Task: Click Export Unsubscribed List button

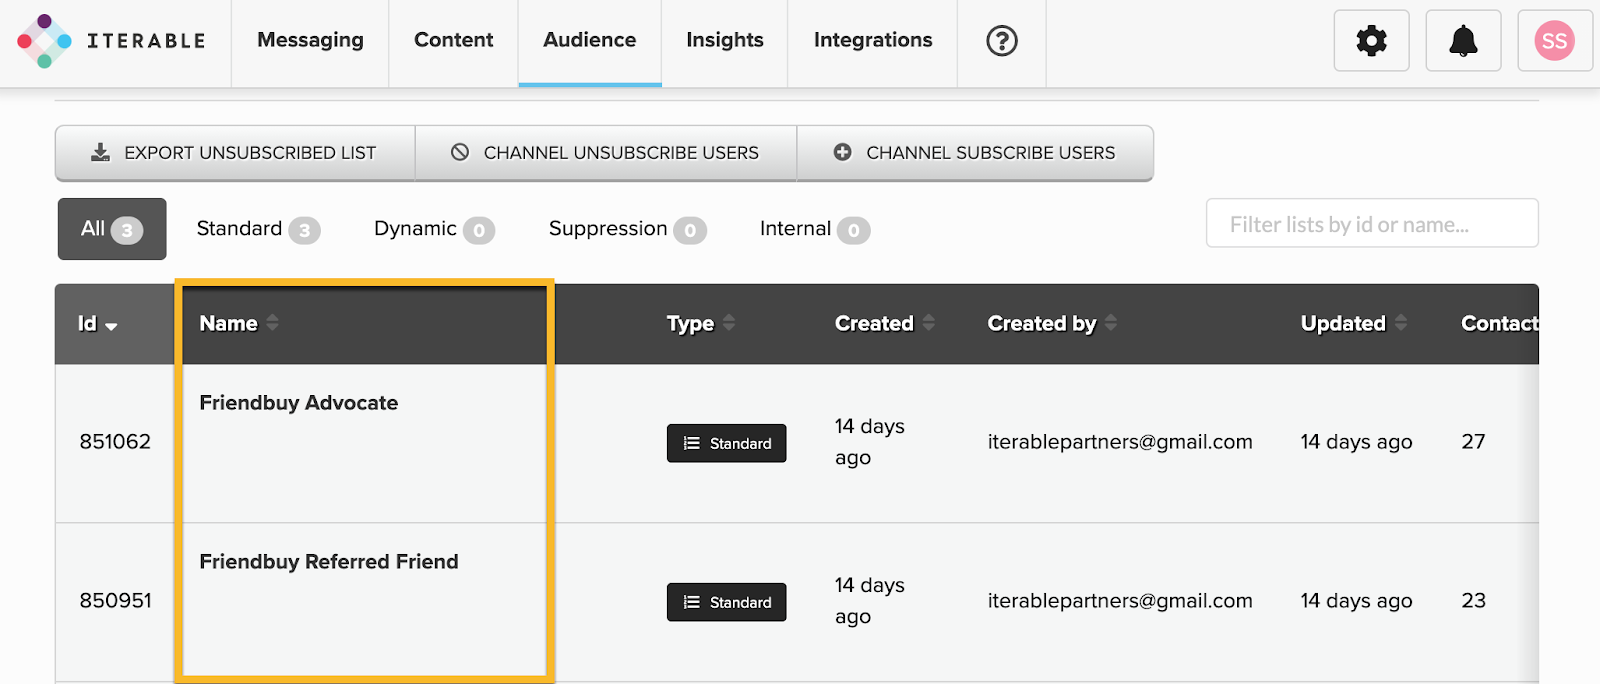Action: tap(235, 153)
